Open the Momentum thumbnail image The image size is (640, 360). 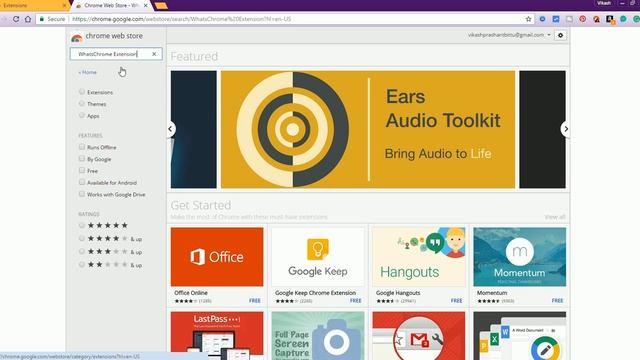click(520, 257)
